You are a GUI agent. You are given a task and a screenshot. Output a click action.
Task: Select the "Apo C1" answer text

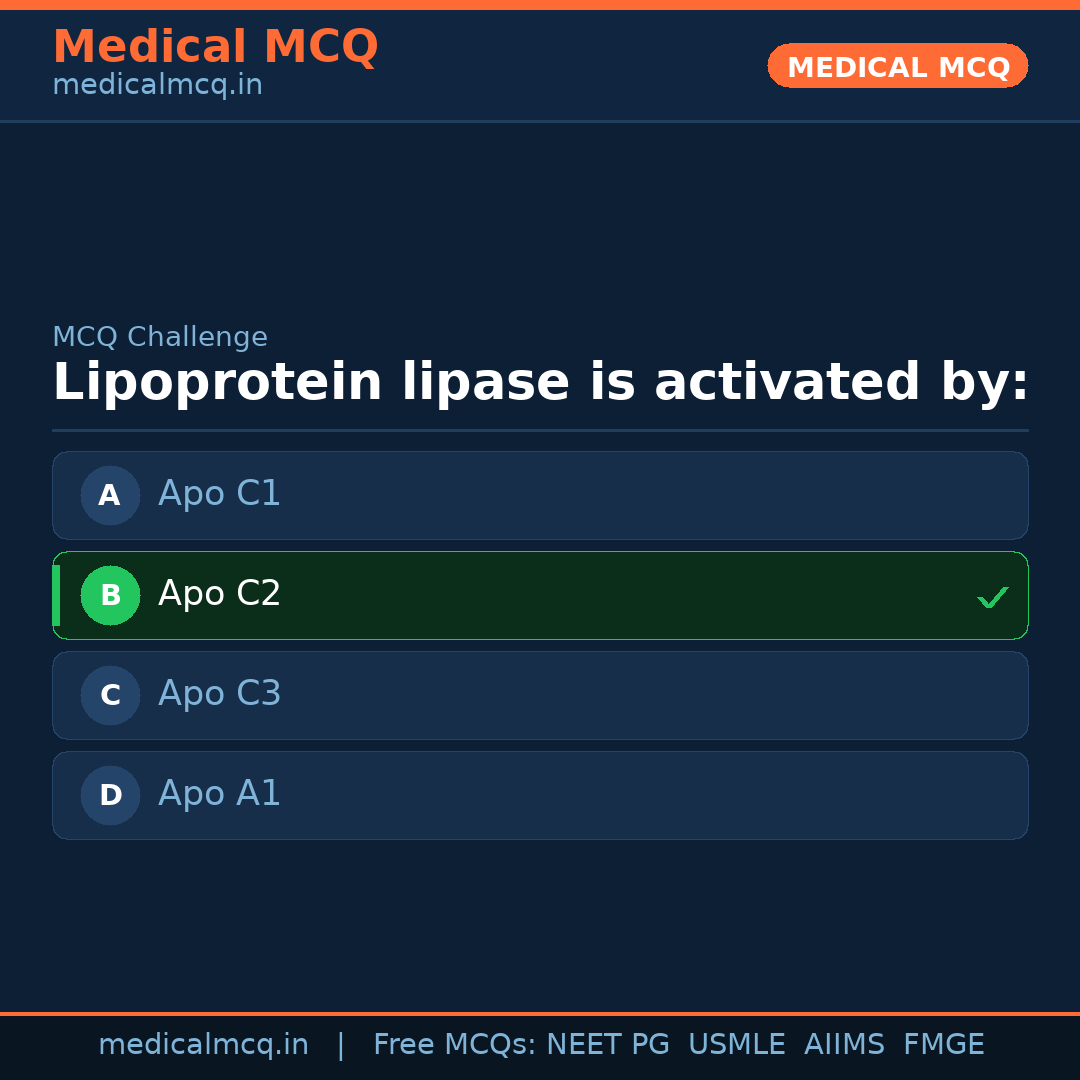click(x=219, y=494)
